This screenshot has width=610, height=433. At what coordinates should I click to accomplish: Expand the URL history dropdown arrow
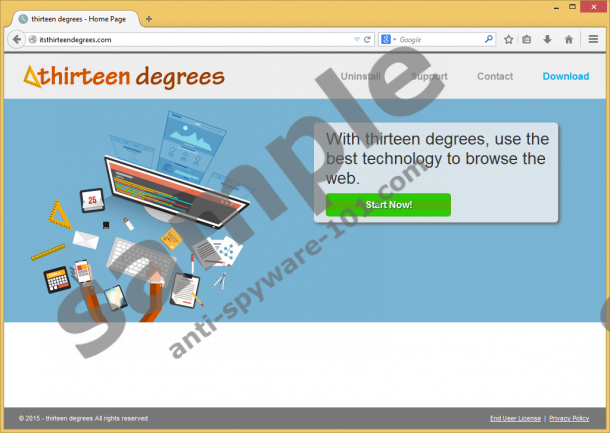coord(355,40)
